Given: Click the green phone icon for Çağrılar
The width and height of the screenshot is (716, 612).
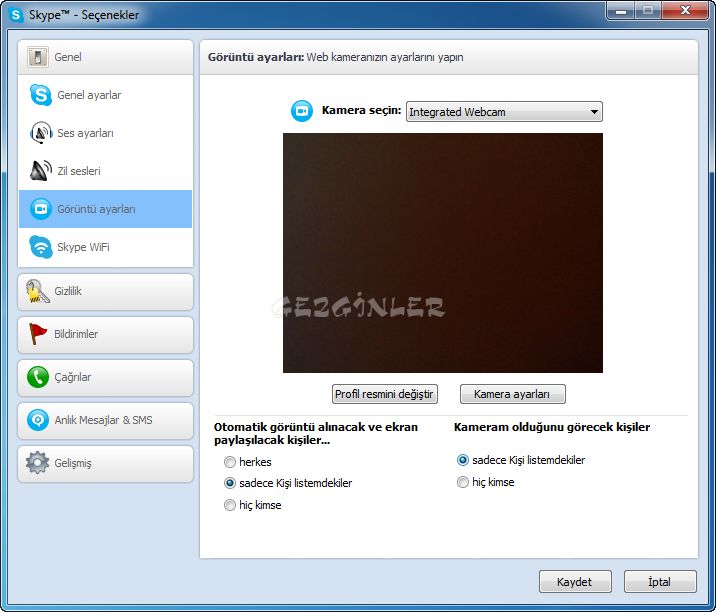Looking at the screenshot, I should (37, 377).
